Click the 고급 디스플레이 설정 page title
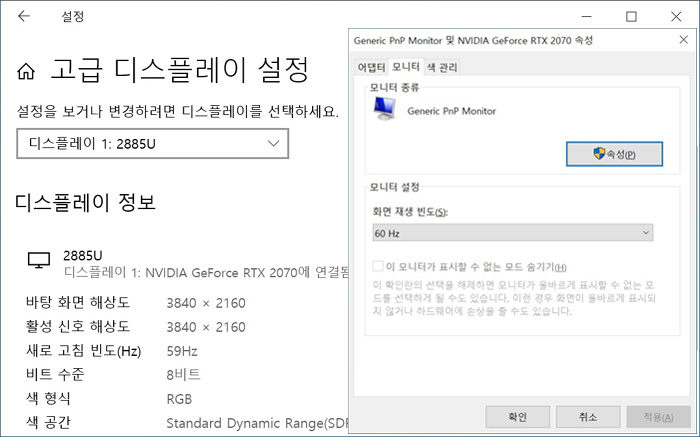The image size is (700, 437). click(x=179, y=70)
